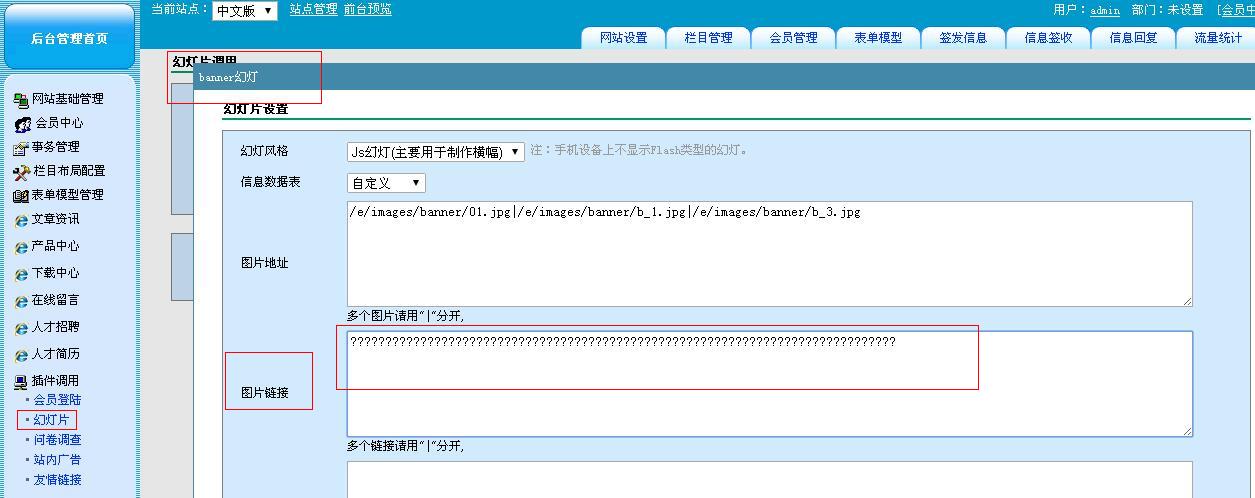Click the 产品中心 browser icon

[x=21, y=247]
